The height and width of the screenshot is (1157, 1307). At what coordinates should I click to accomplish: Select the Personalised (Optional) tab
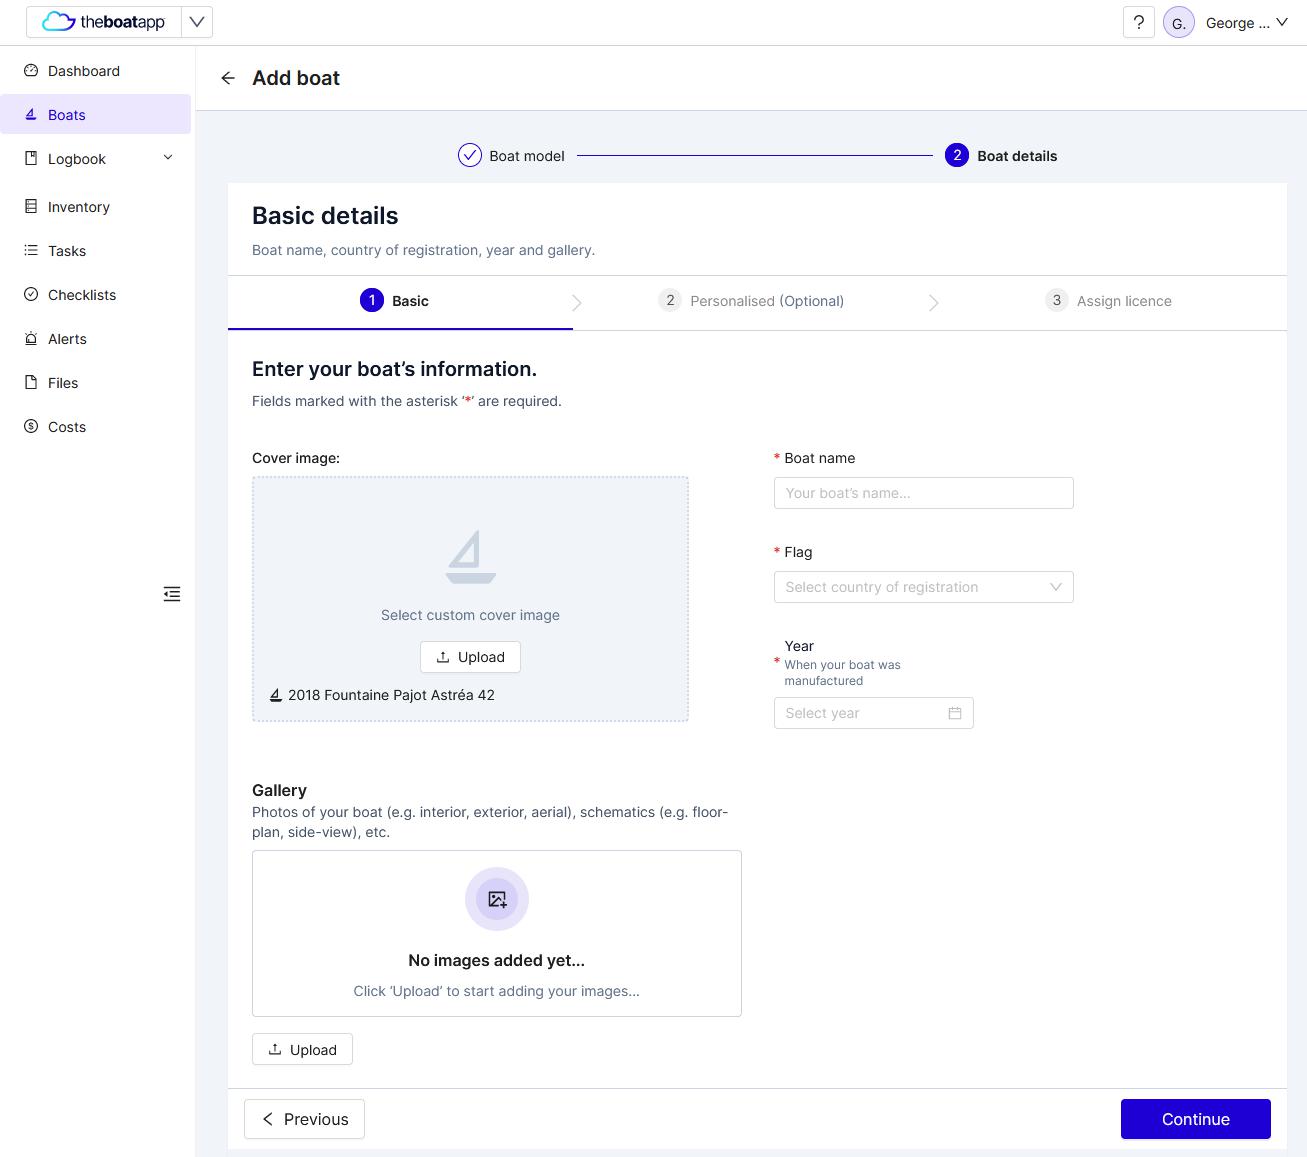[751, 301]
